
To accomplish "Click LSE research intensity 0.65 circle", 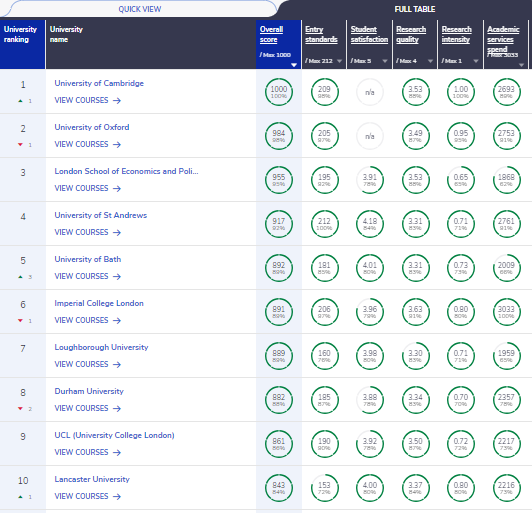I will pyautogui.click(x=461, y=180).
